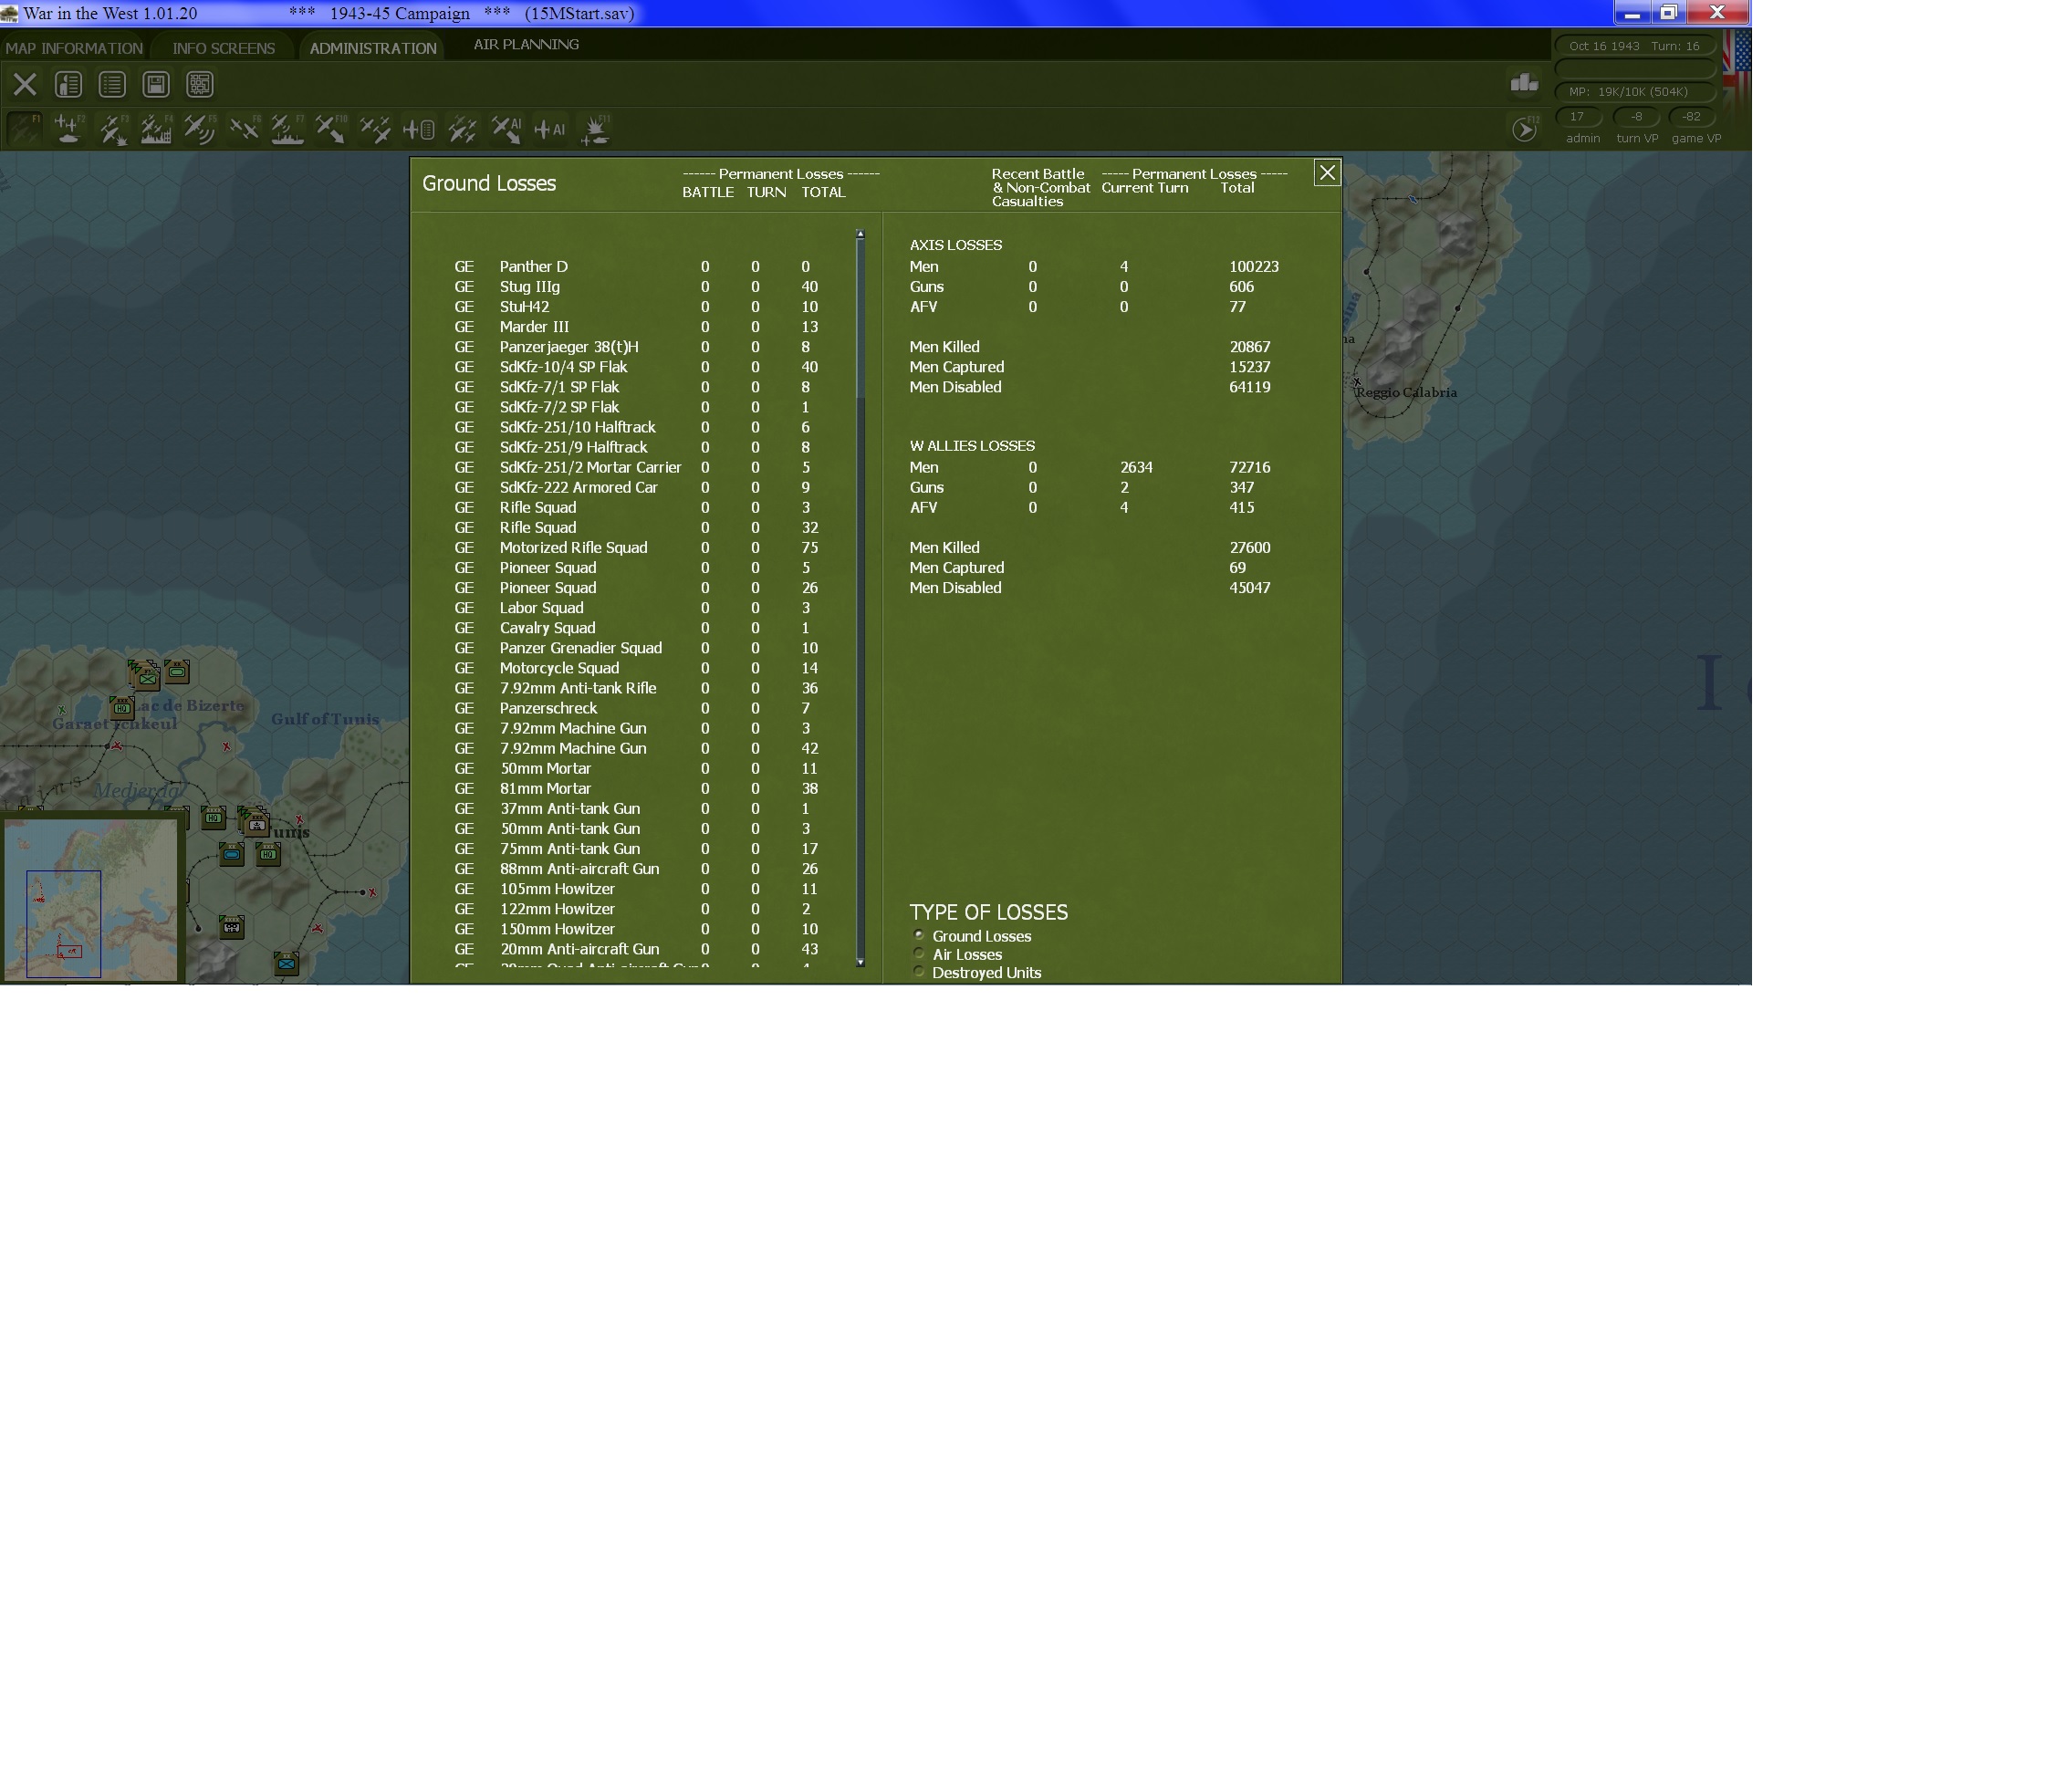
Task: Select Ground Losses radio button
Action: pyautogui.click(x=919, y=935)
